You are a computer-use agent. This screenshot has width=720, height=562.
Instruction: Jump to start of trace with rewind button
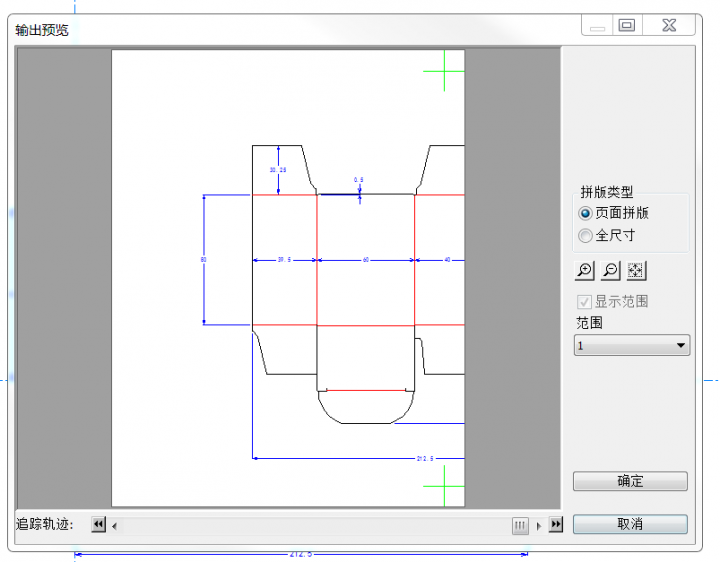pos(98,525)
